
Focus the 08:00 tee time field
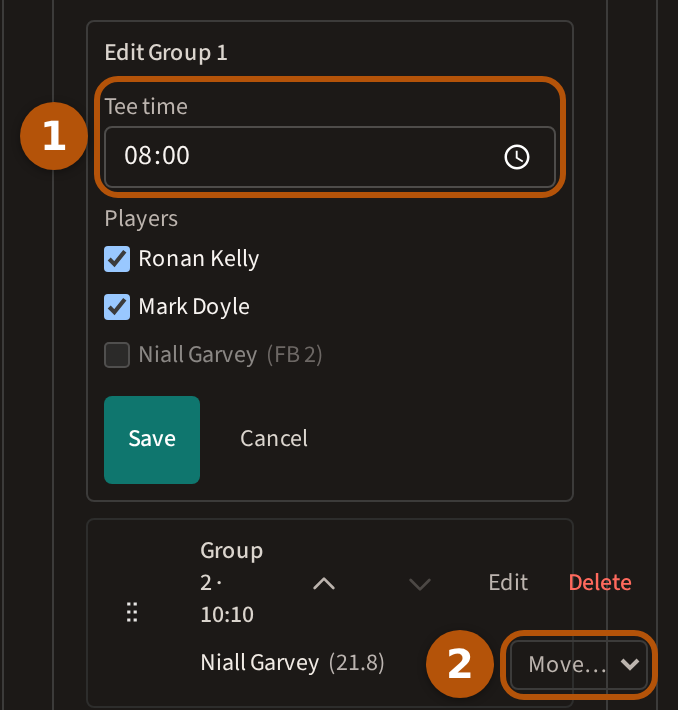coord(330,157)
